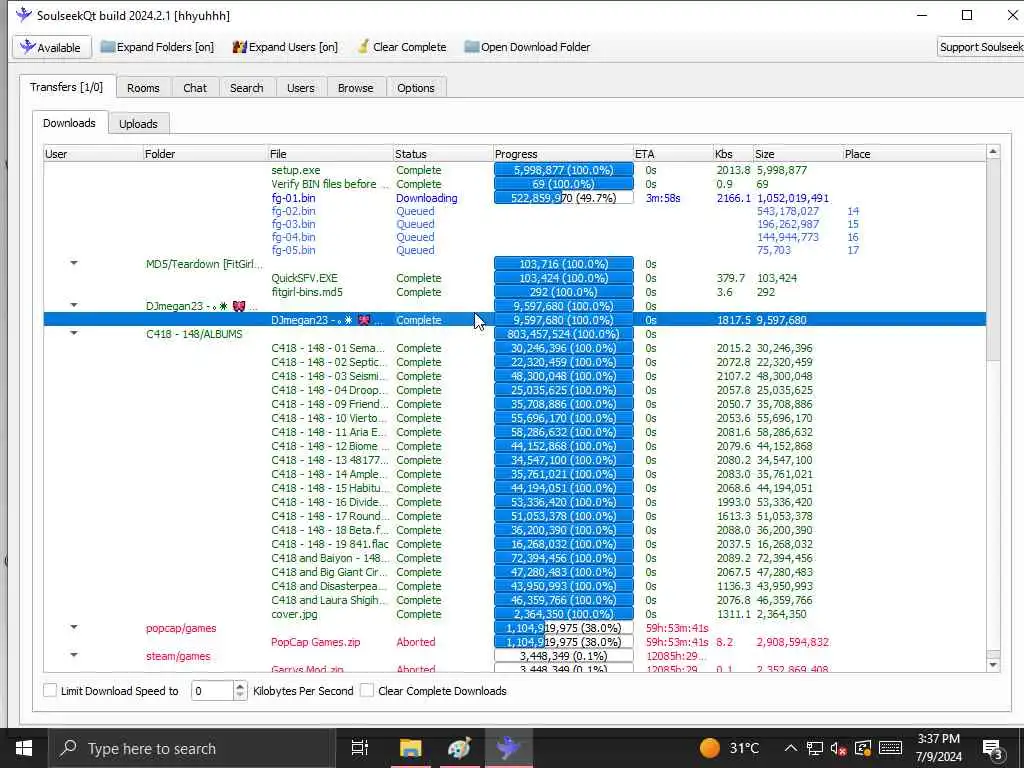Open the weather widget showing 31°C

pyautogui.click(x=729, y=748)
